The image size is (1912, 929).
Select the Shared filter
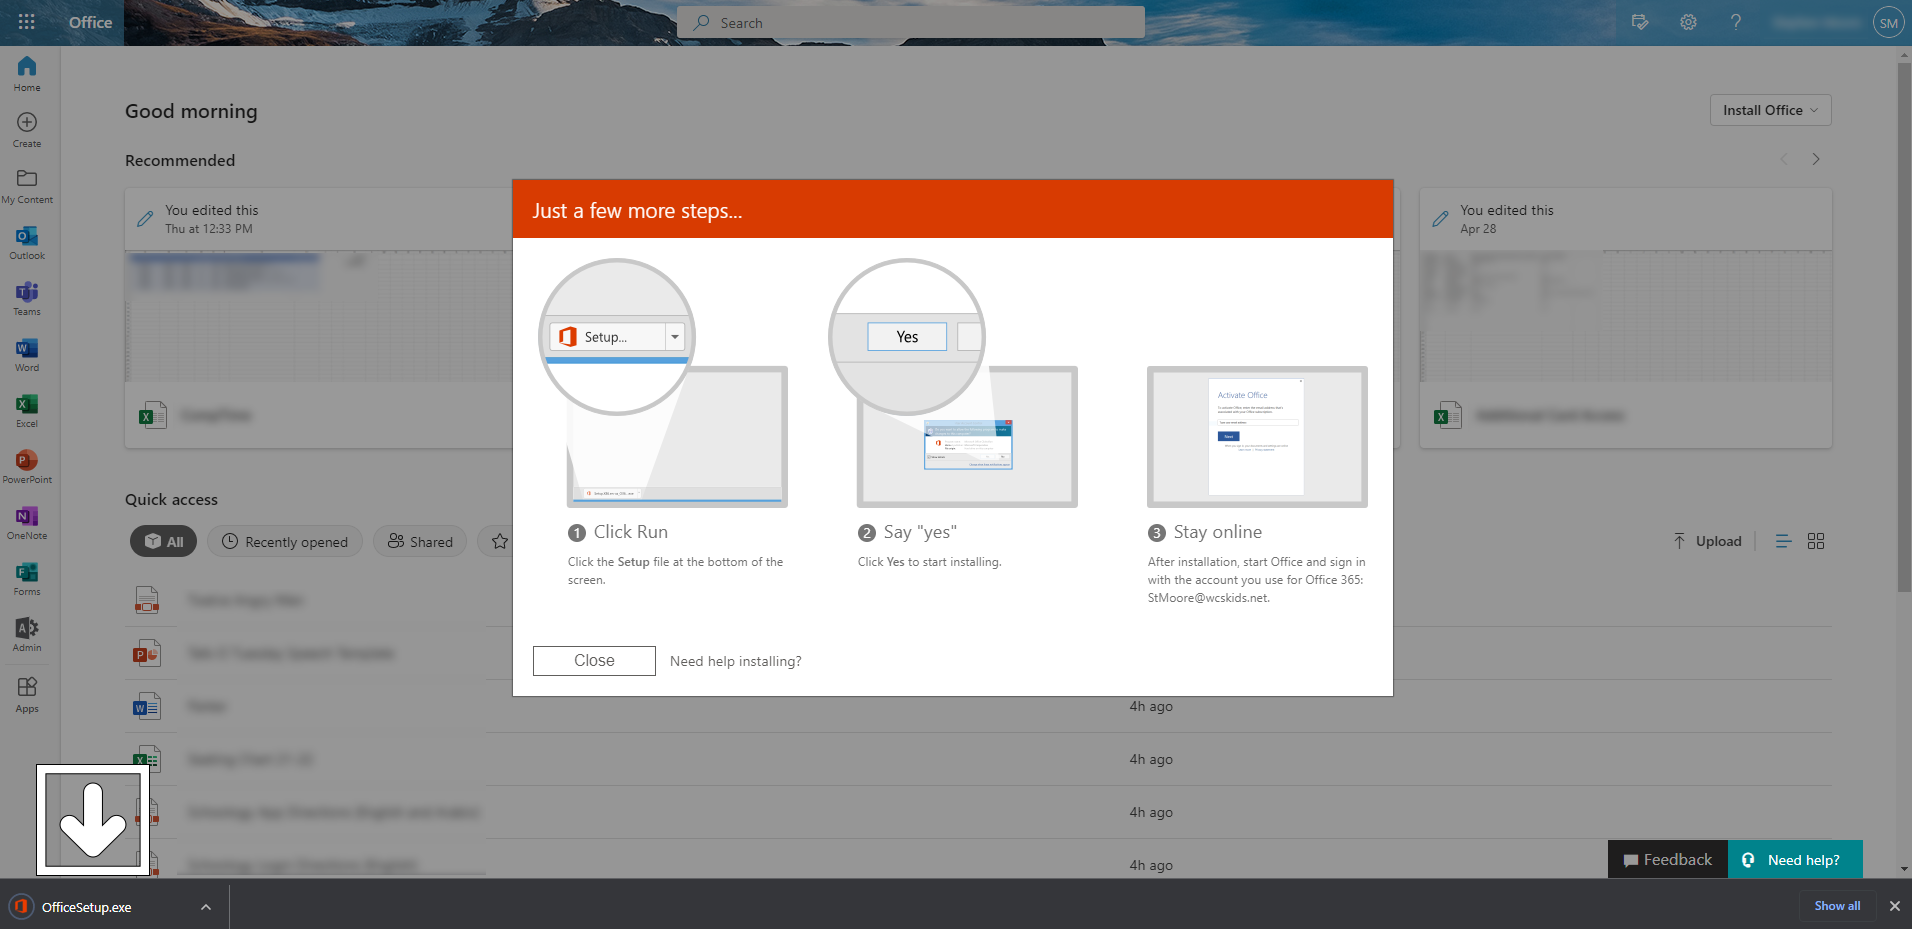[420, 541]
